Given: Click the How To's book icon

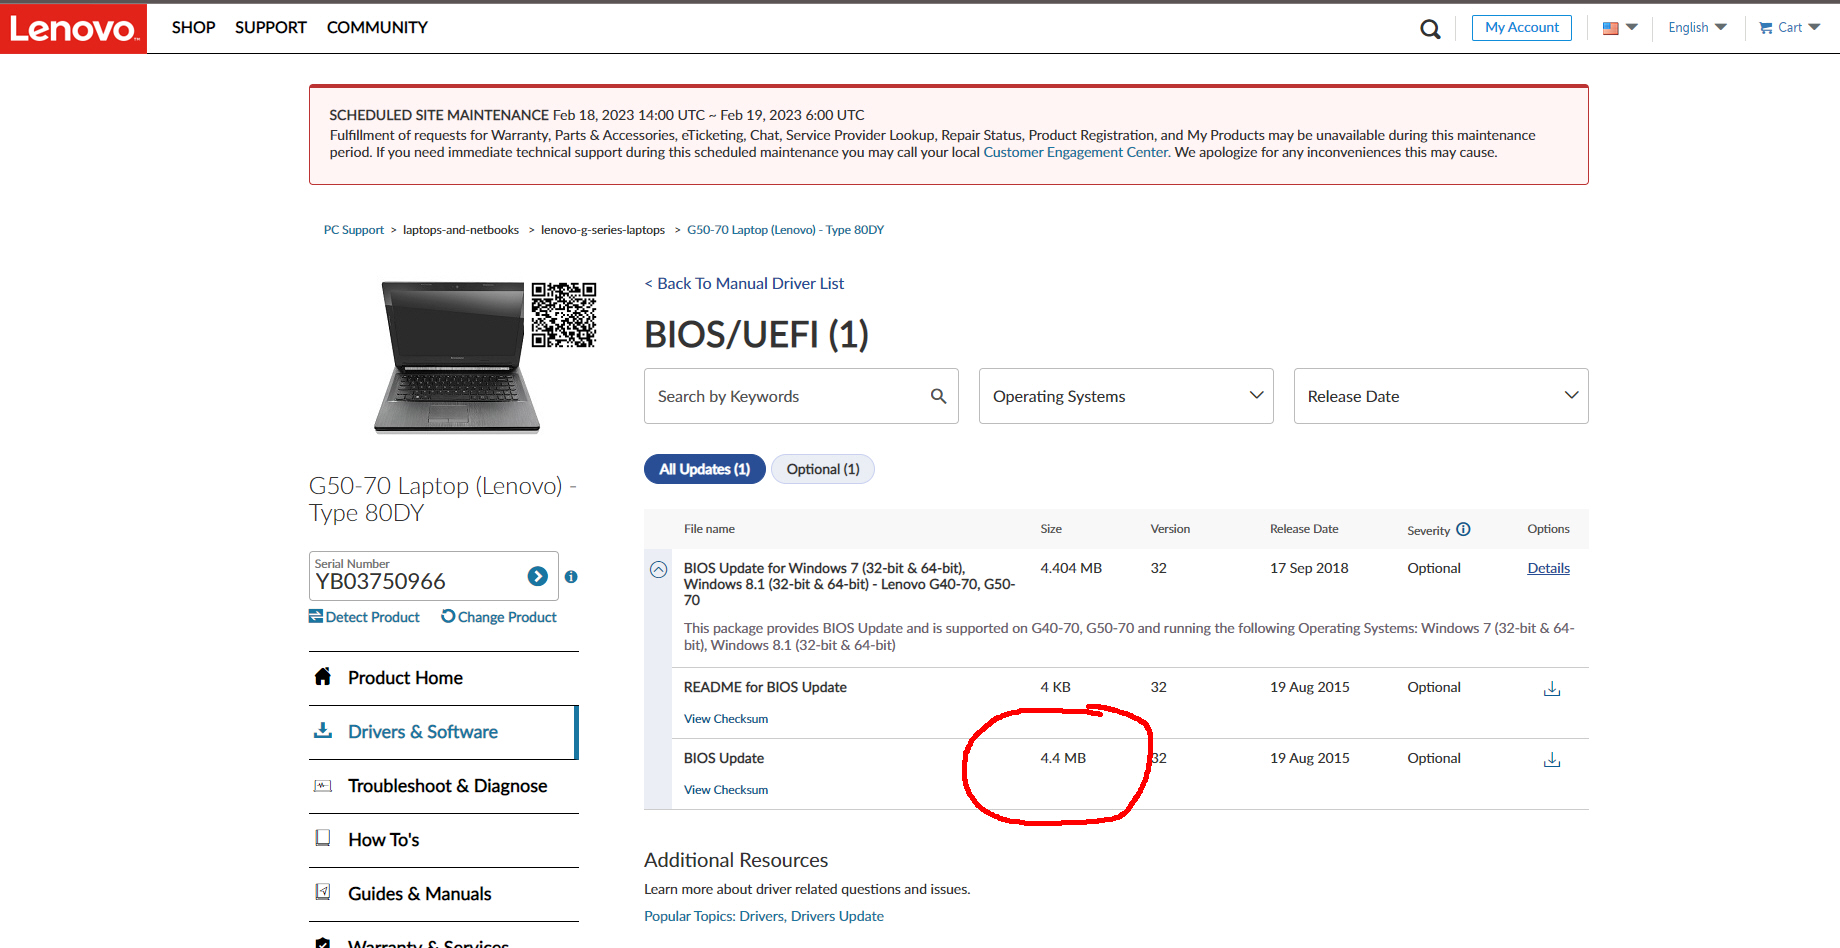Looking at the screenshot, I should coord(323,838).
